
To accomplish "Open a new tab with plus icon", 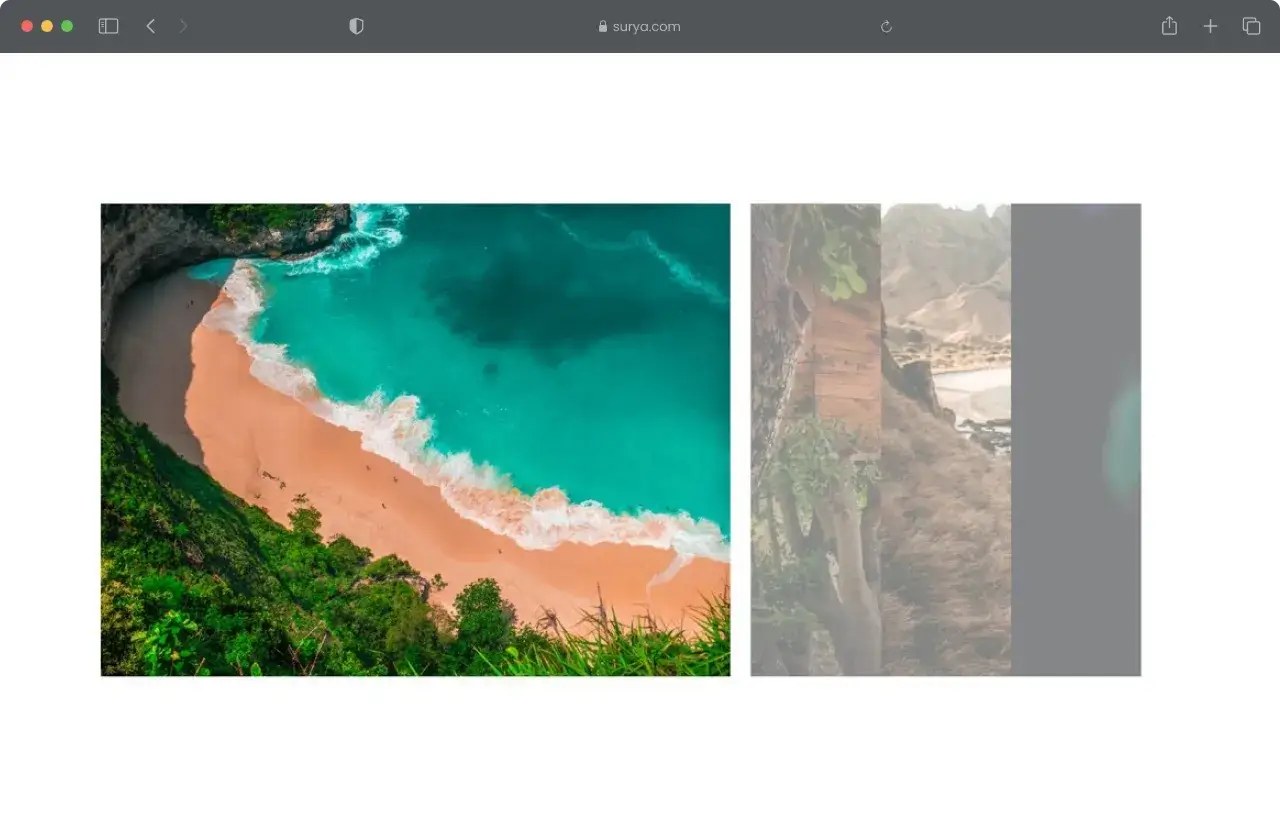I will tap(1210, 26).
